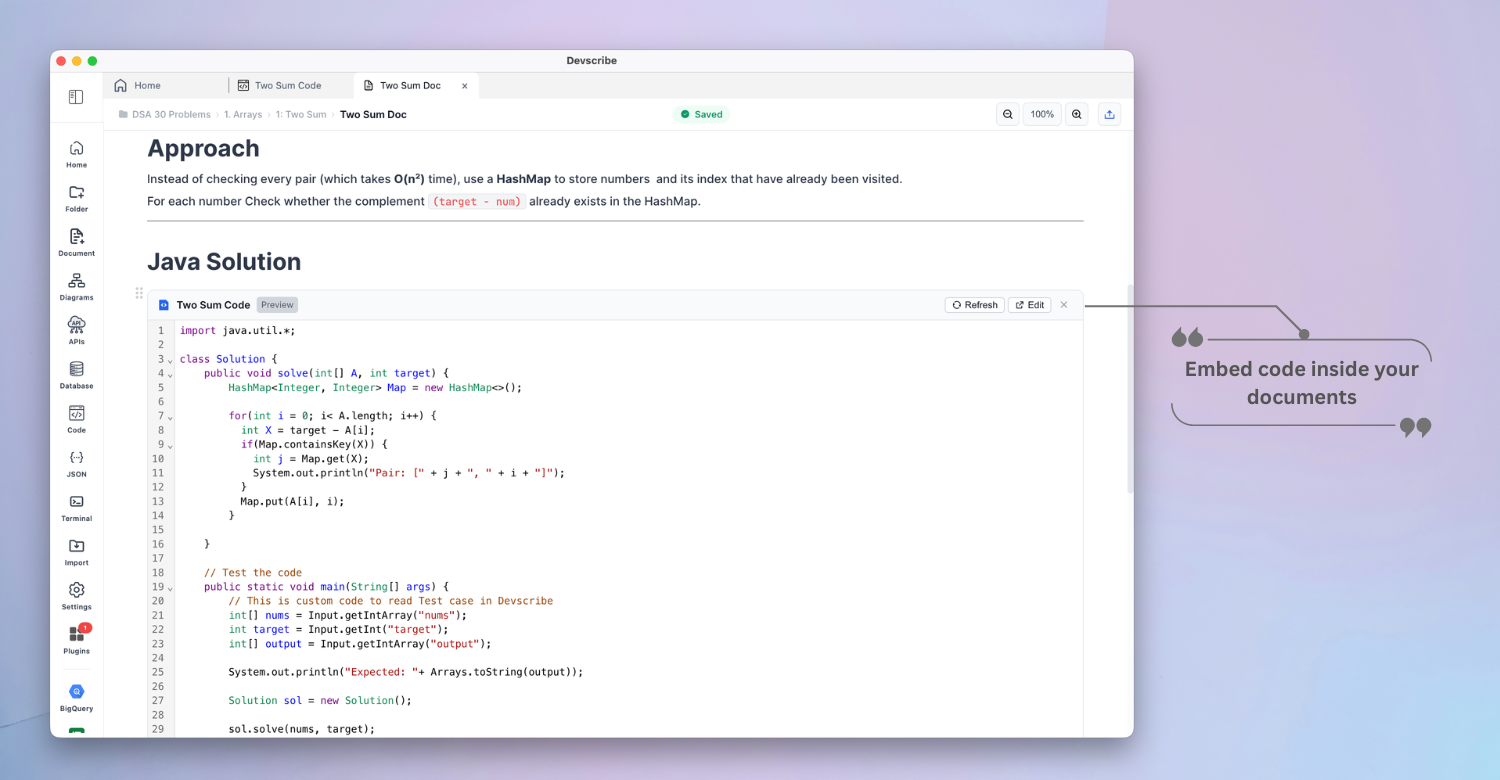The height and width of the screenshot is (780, 1500).
Task: Click code line 'Solution sol = new Solution();'
Action: [320, 701]
